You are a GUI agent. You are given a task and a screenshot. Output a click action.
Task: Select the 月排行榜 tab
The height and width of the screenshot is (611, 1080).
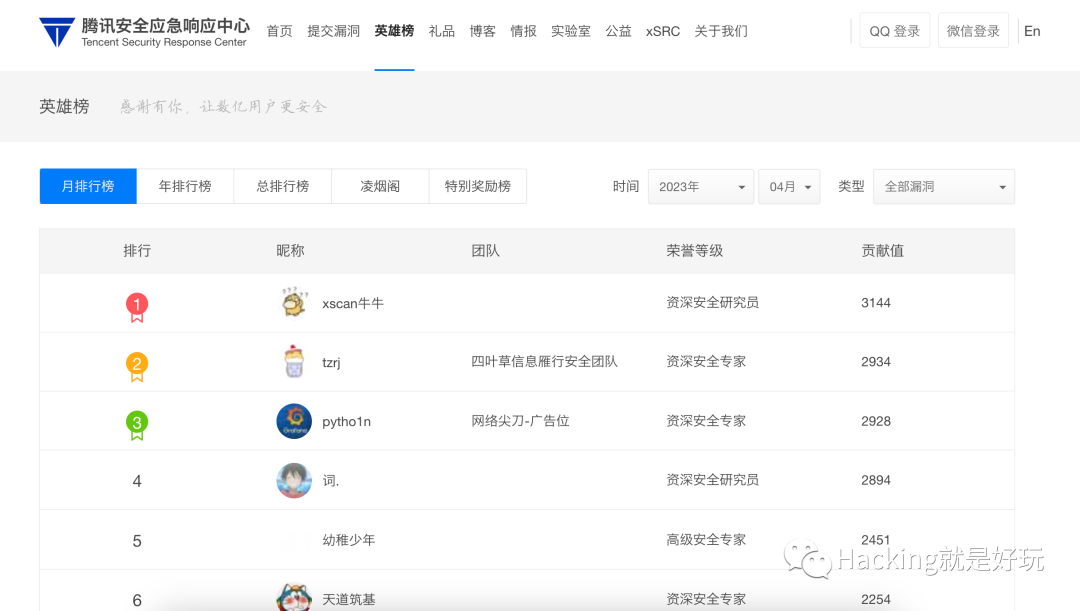pyautogui.click(x=88, y=186)
